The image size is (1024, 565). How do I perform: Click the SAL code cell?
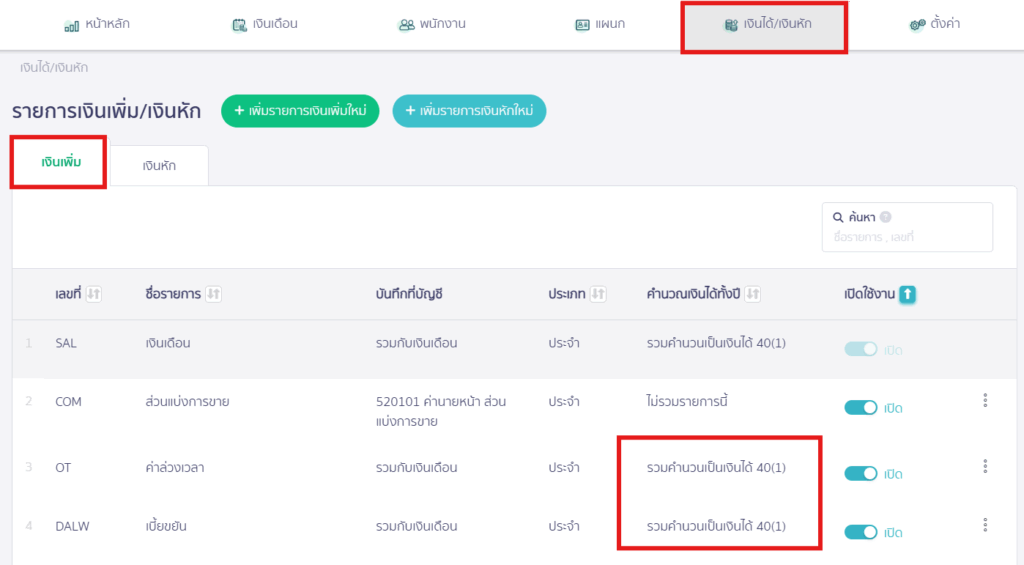pyautogui.click(x=66, y=343)
